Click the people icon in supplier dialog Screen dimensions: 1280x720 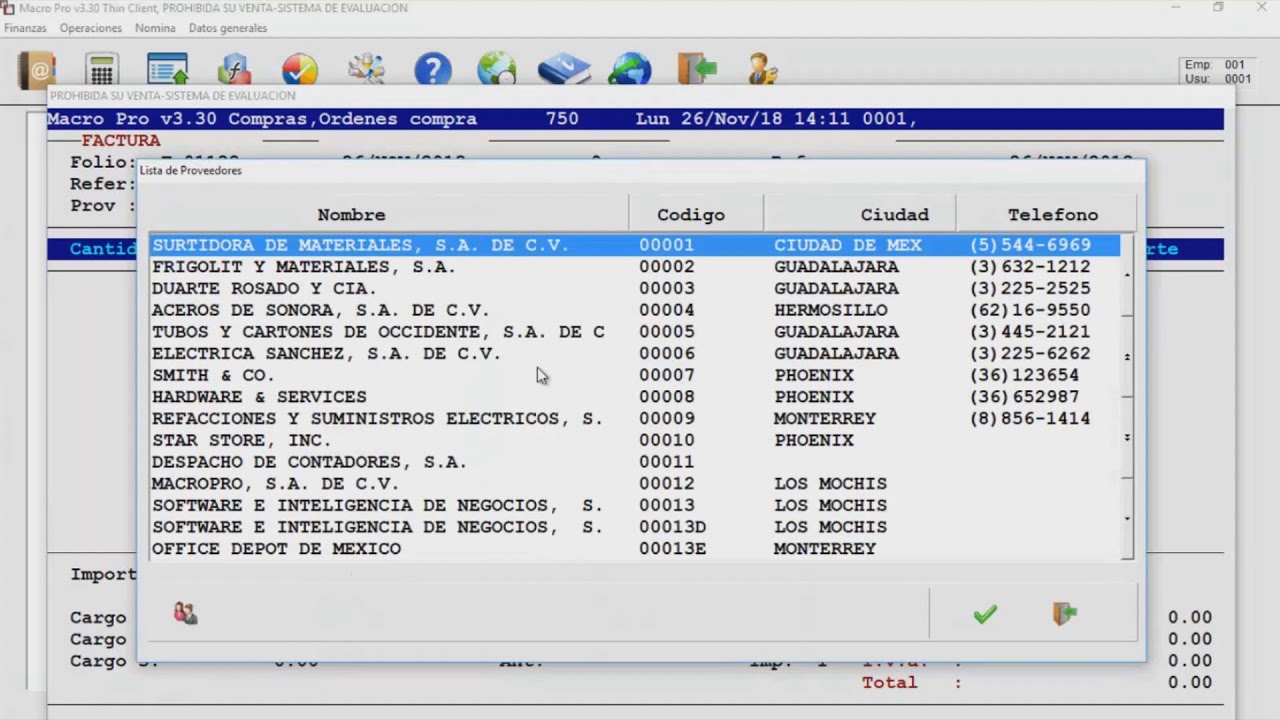[x=185, y=613]
